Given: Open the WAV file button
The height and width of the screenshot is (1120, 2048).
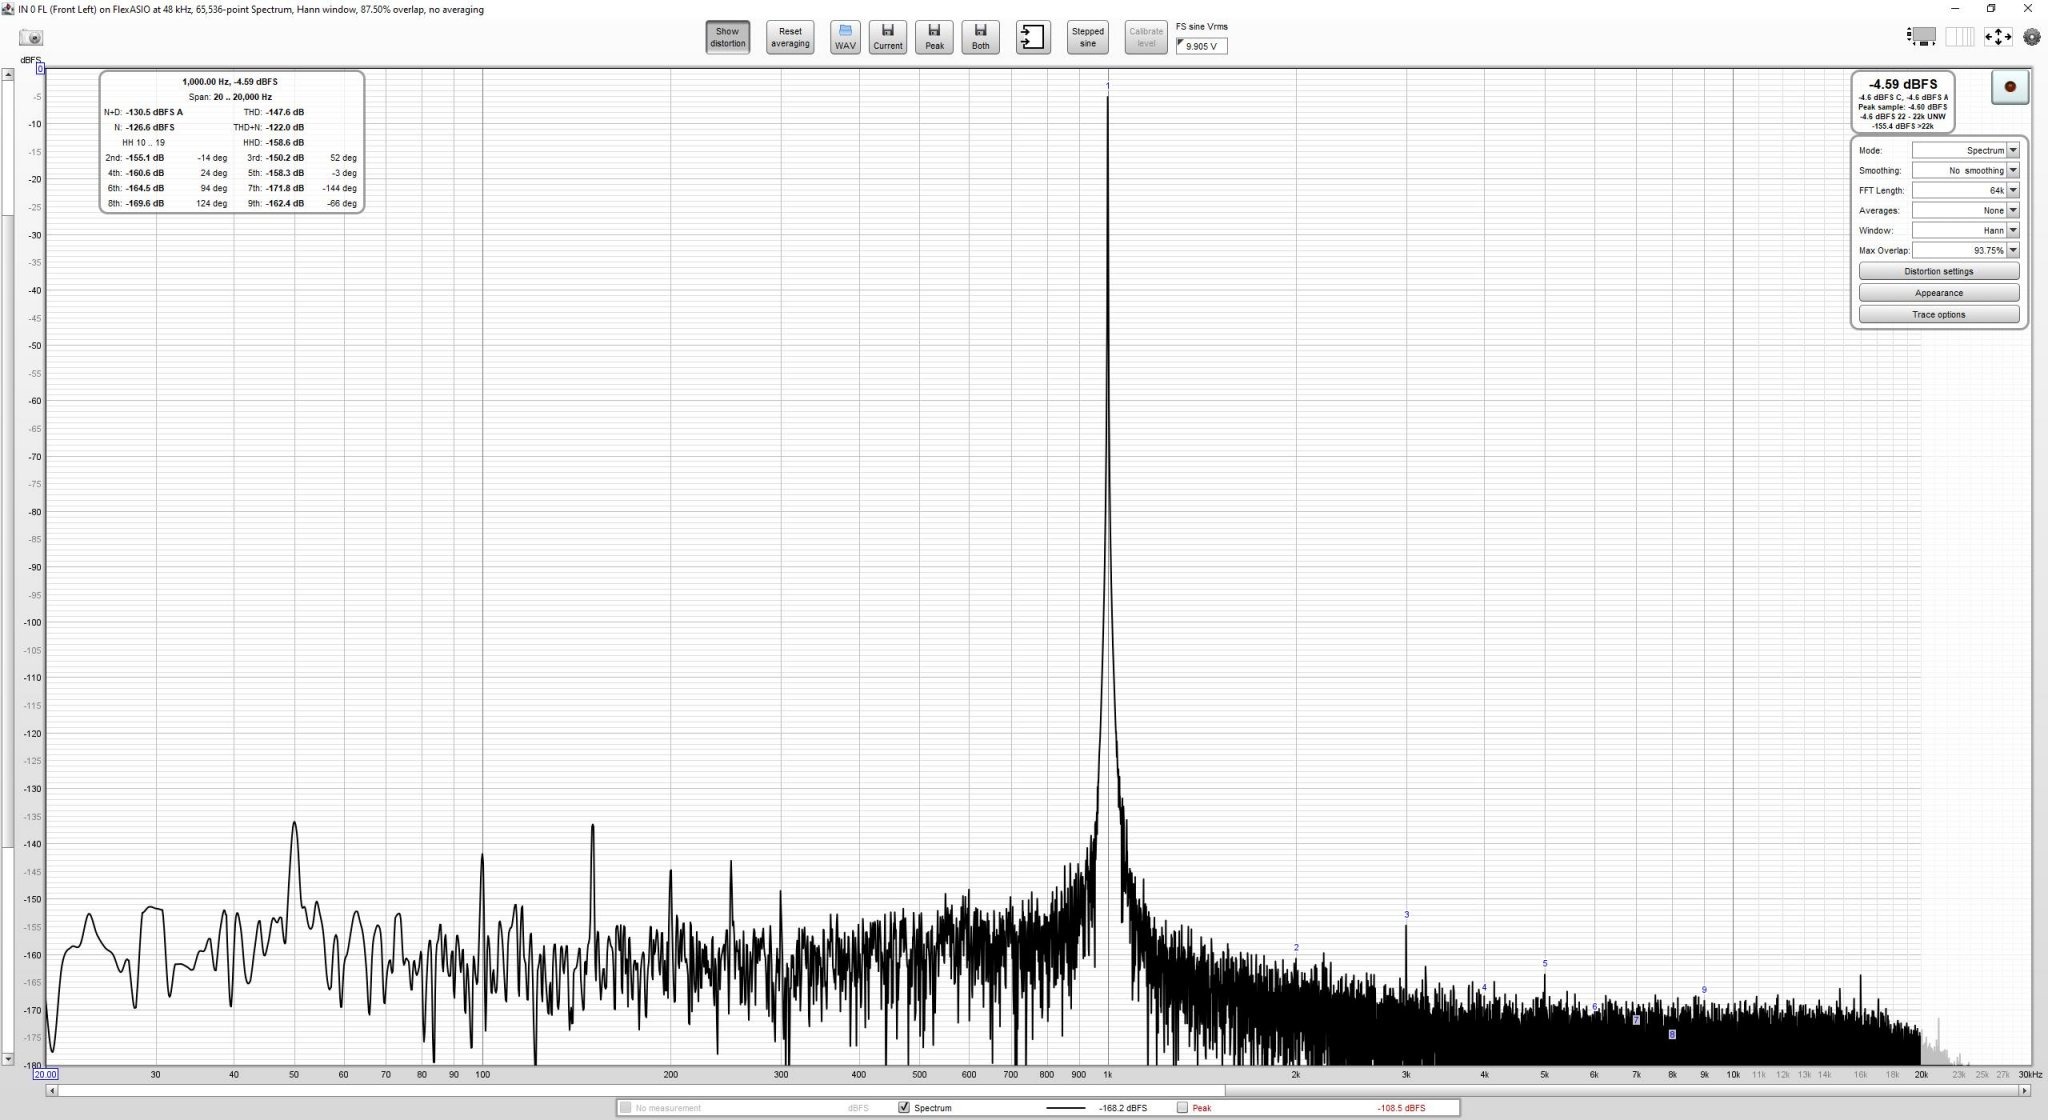Looking at the screenshot, I should tap(845, 38).
